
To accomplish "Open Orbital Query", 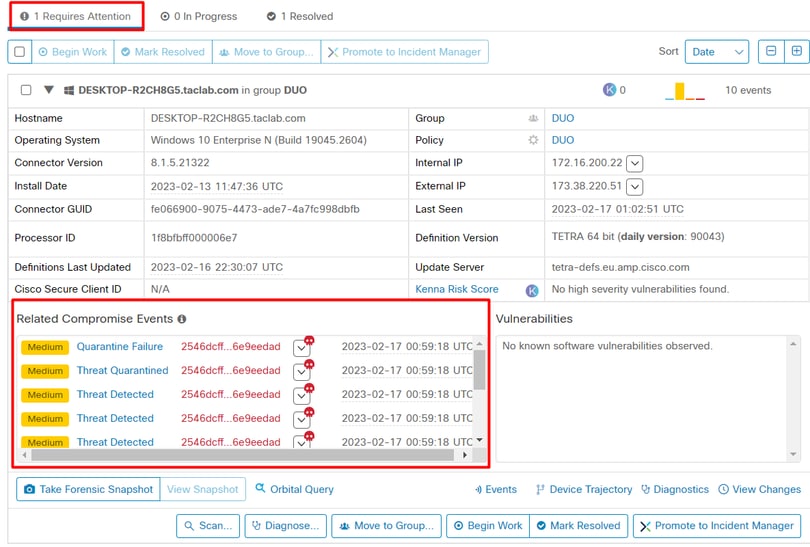I will [294, 489].
